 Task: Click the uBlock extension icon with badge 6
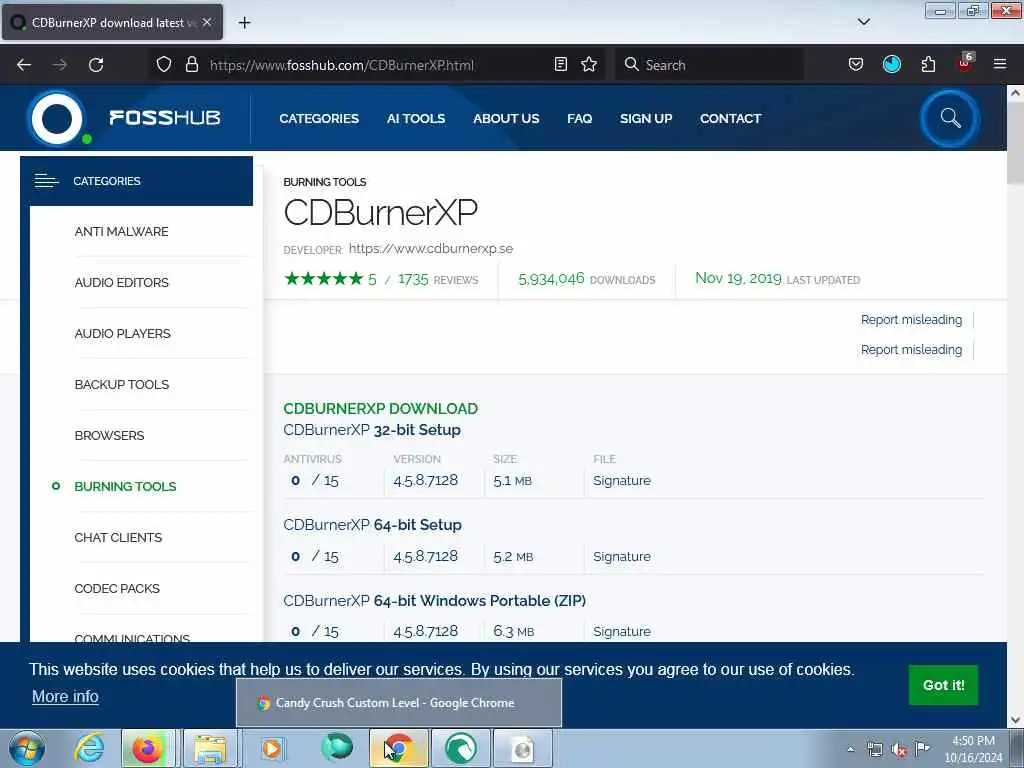pyautogui.click(x=965, y=63)
